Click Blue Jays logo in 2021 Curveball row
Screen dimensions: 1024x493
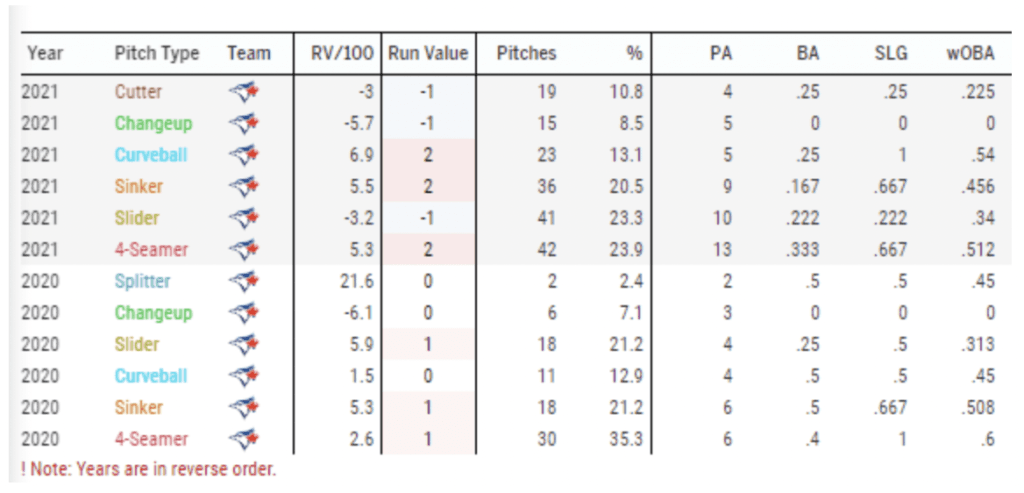pos(243,155)
